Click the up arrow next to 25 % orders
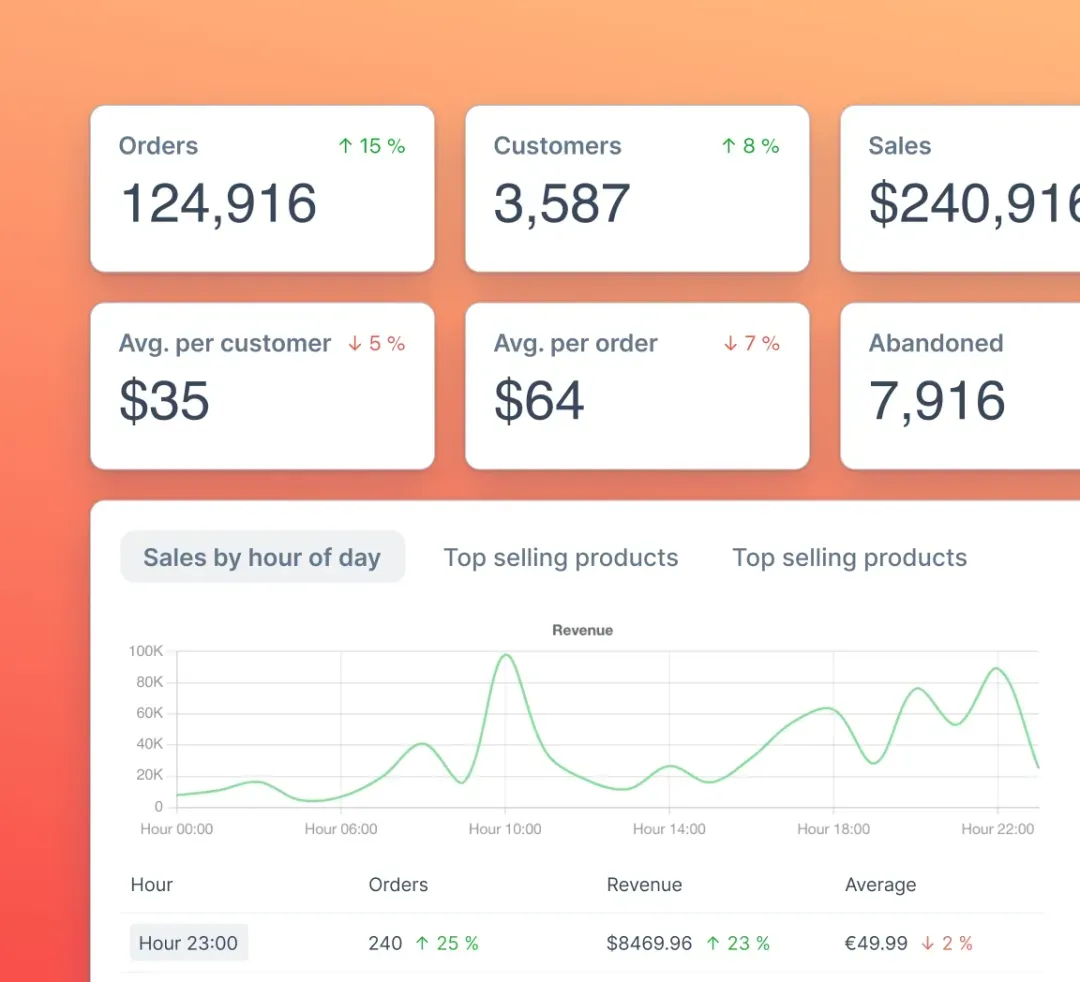The image size is (1080, 982). tap(422, 943)
